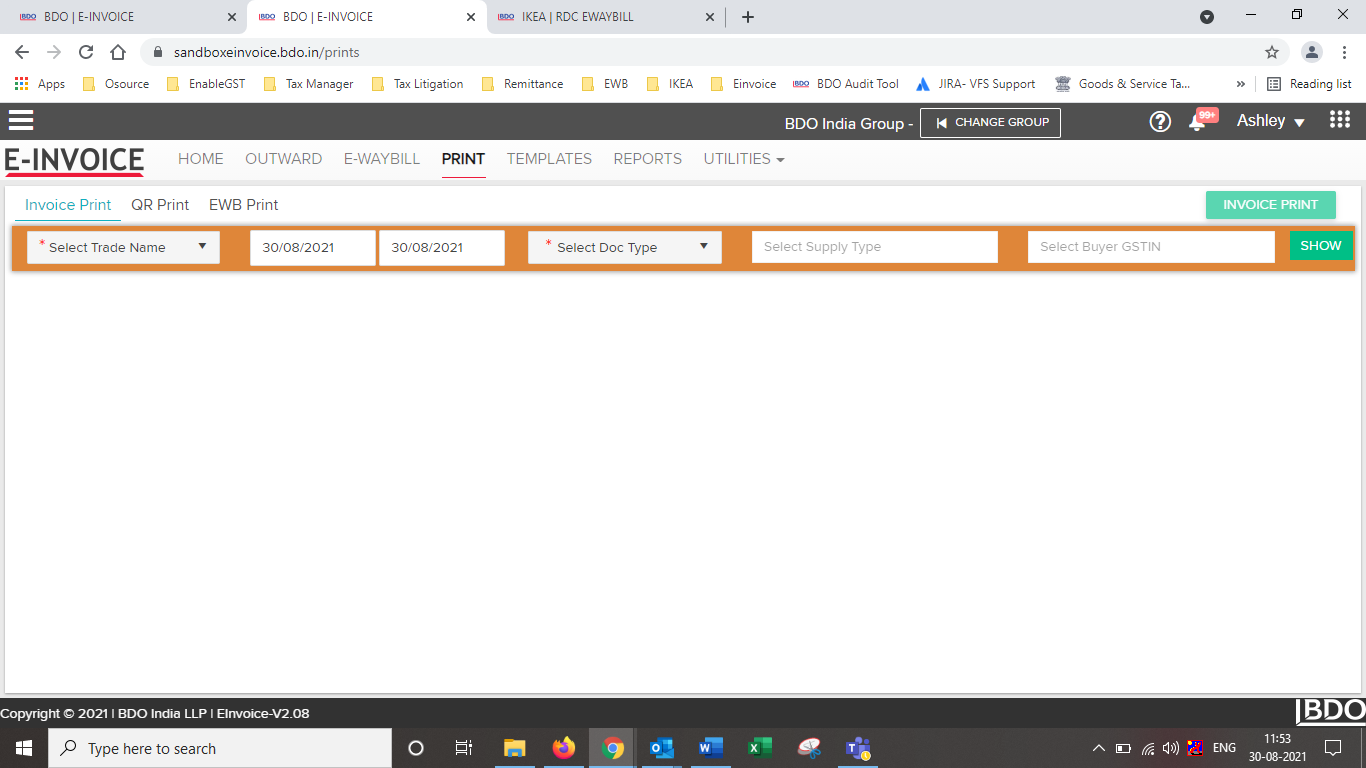Image resolution: width=1366 pixels, height=768 pixels.
Task: Go to the REPORTS menu
Action: (x=647, y=159)
